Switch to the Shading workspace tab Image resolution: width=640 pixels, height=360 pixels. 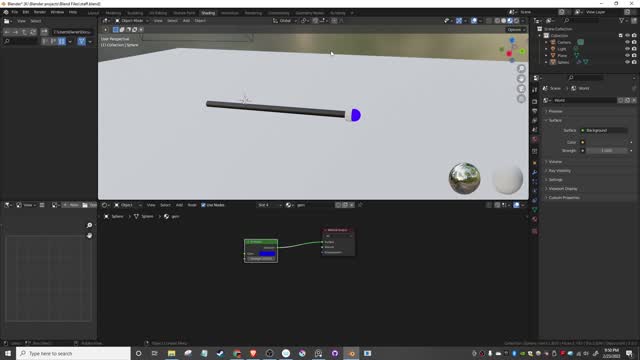coord(208,13)
